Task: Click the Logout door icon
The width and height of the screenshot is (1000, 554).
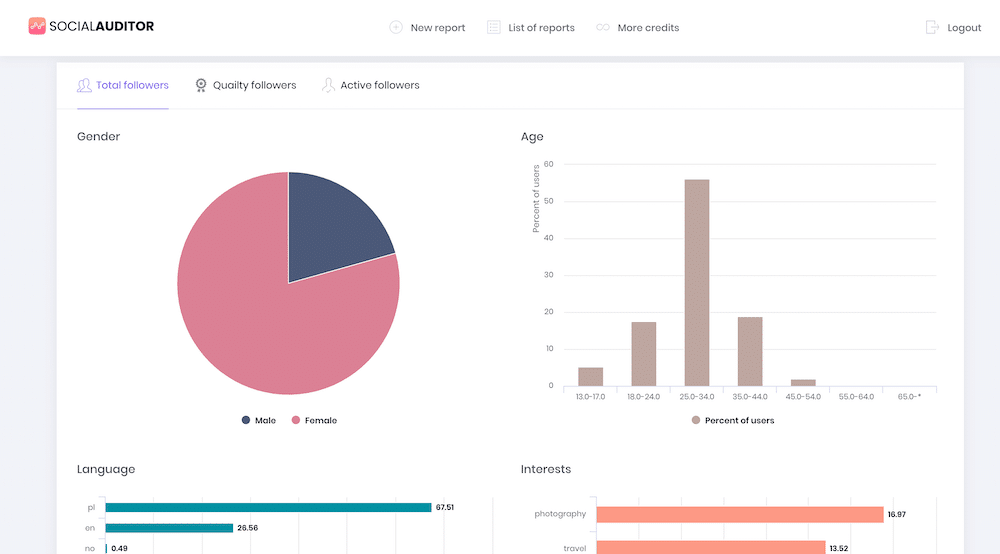Action: tap(933, 27)
